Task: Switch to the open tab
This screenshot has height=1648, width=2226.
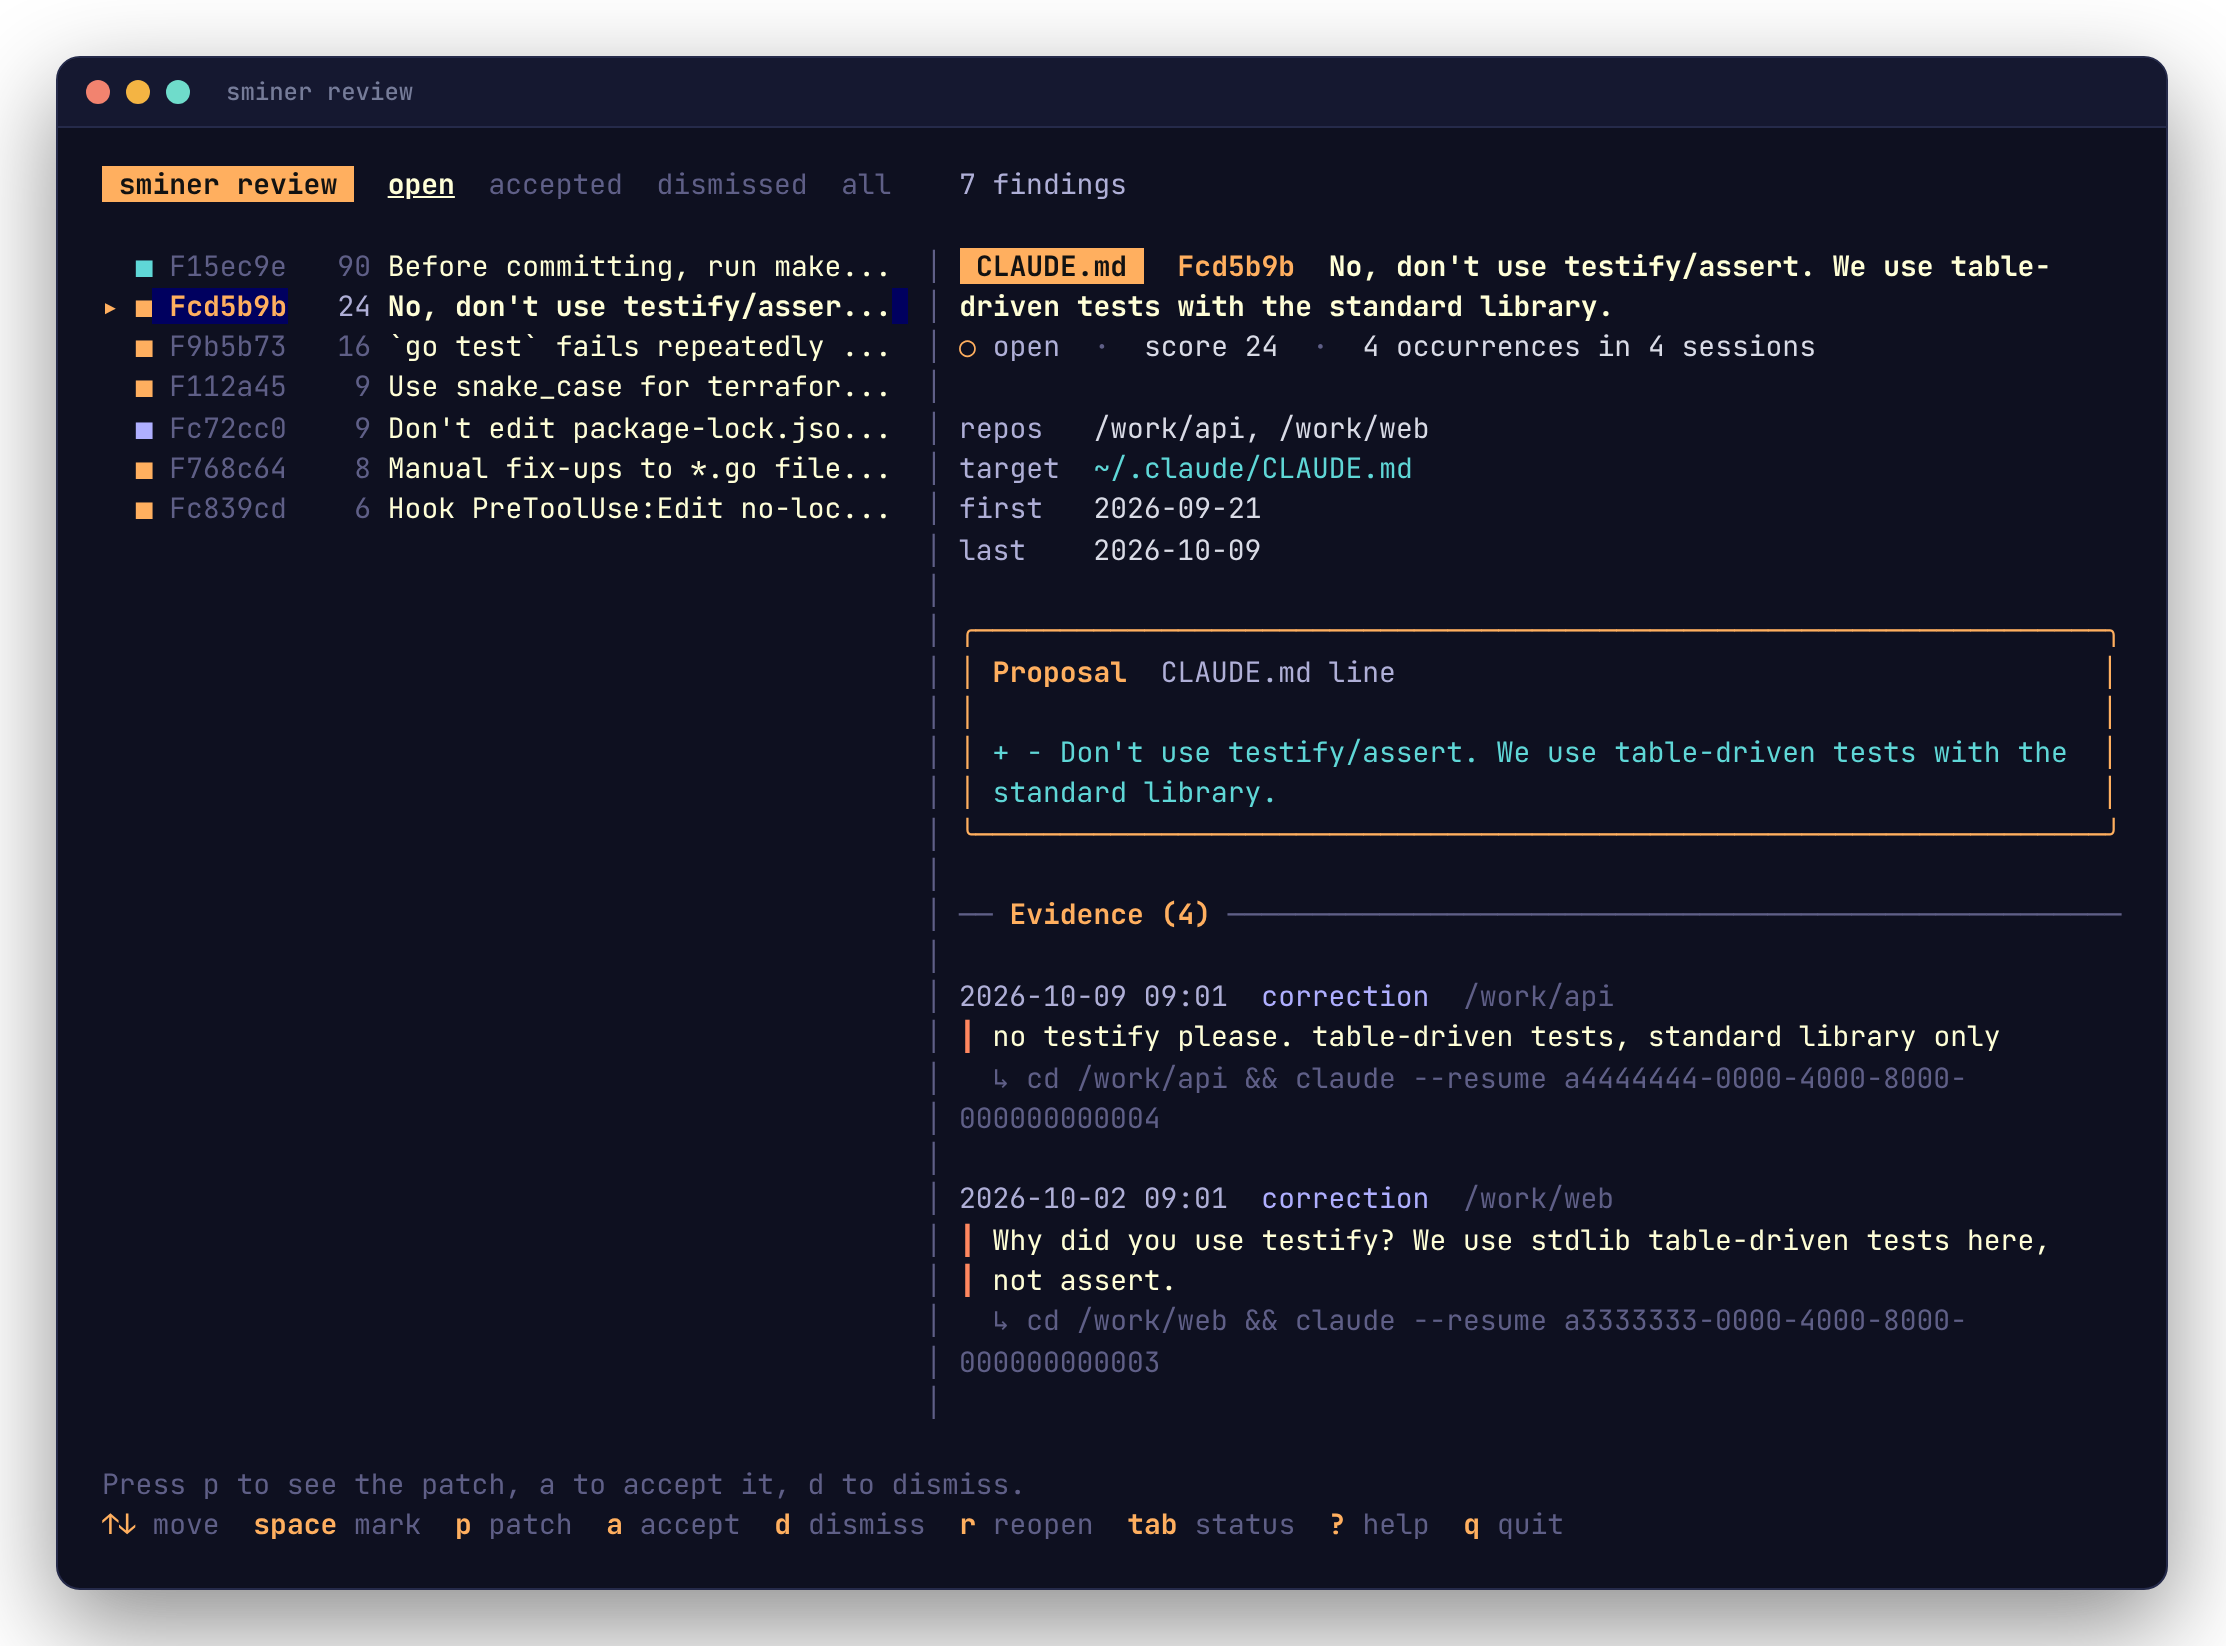Action: click(x=421, y=185)
